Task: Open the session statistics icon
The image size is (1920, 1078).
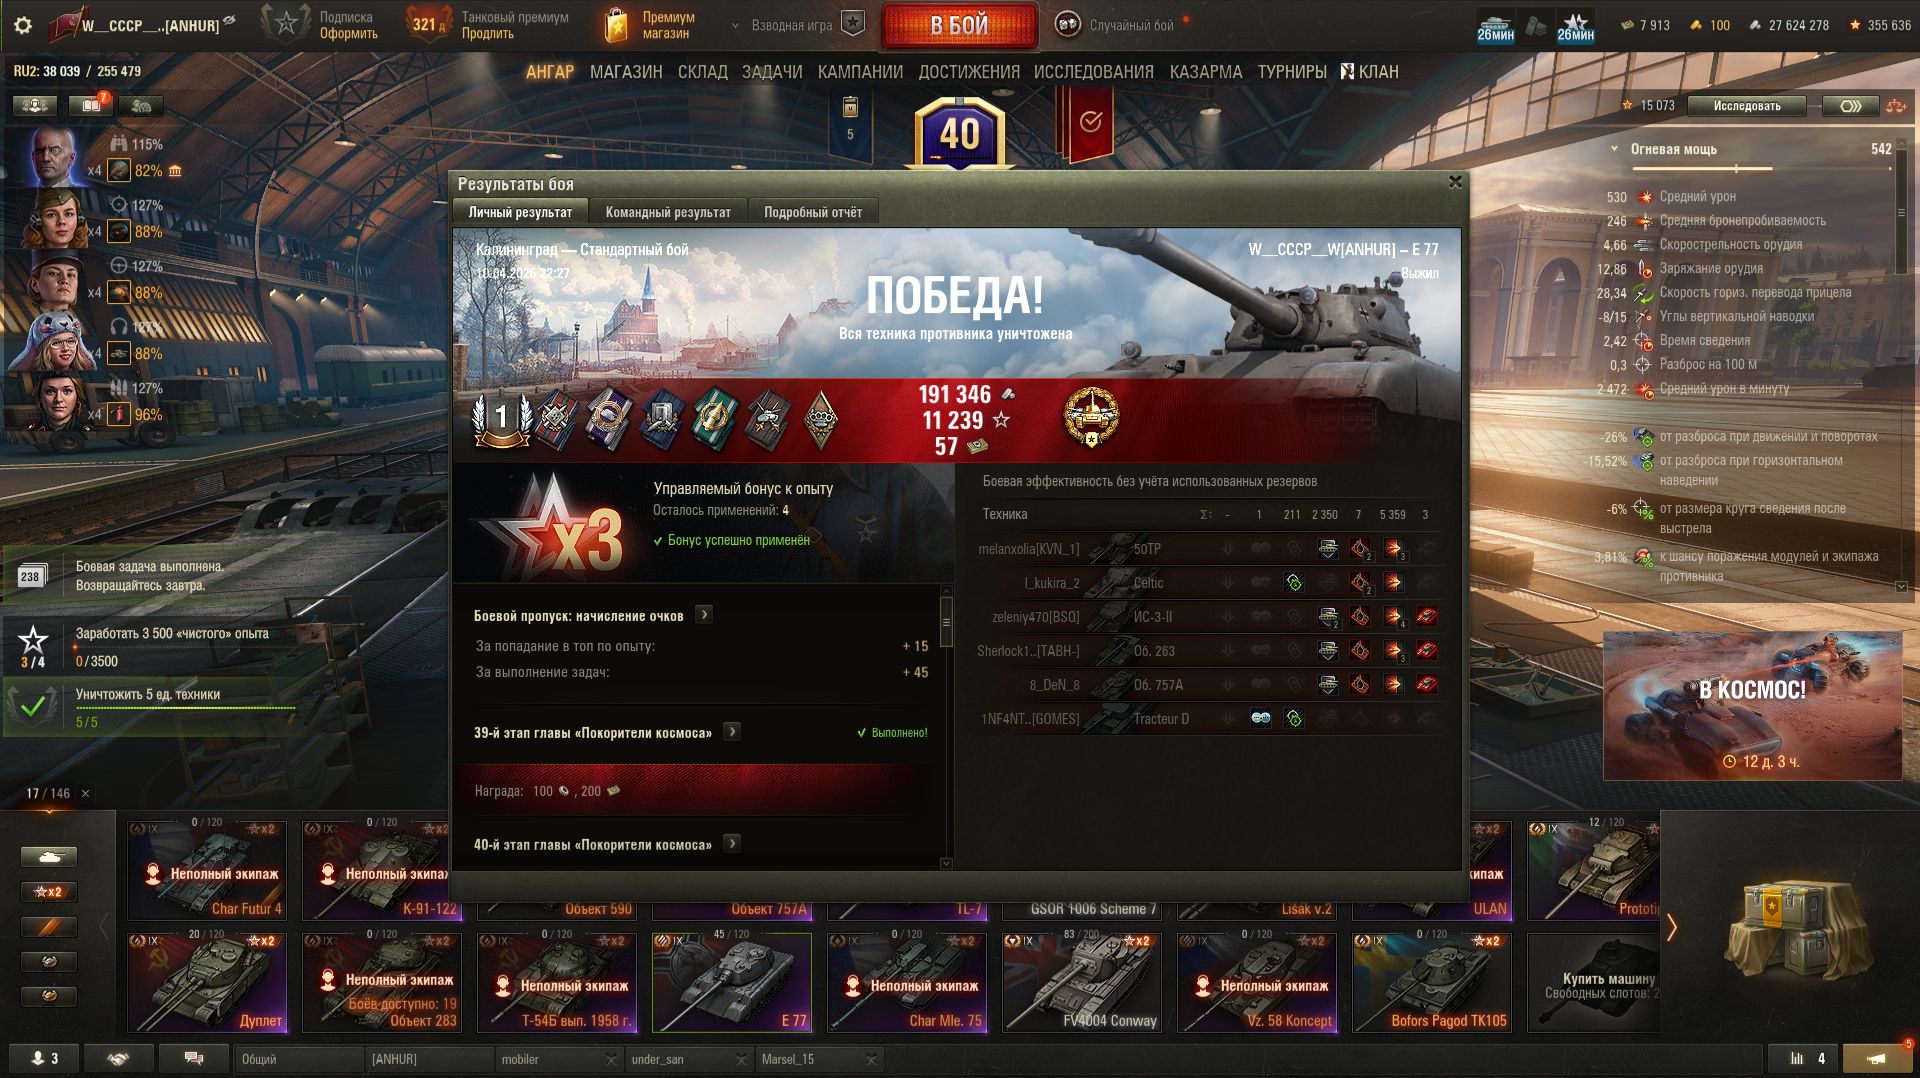Action: tap(1804, 1058)
